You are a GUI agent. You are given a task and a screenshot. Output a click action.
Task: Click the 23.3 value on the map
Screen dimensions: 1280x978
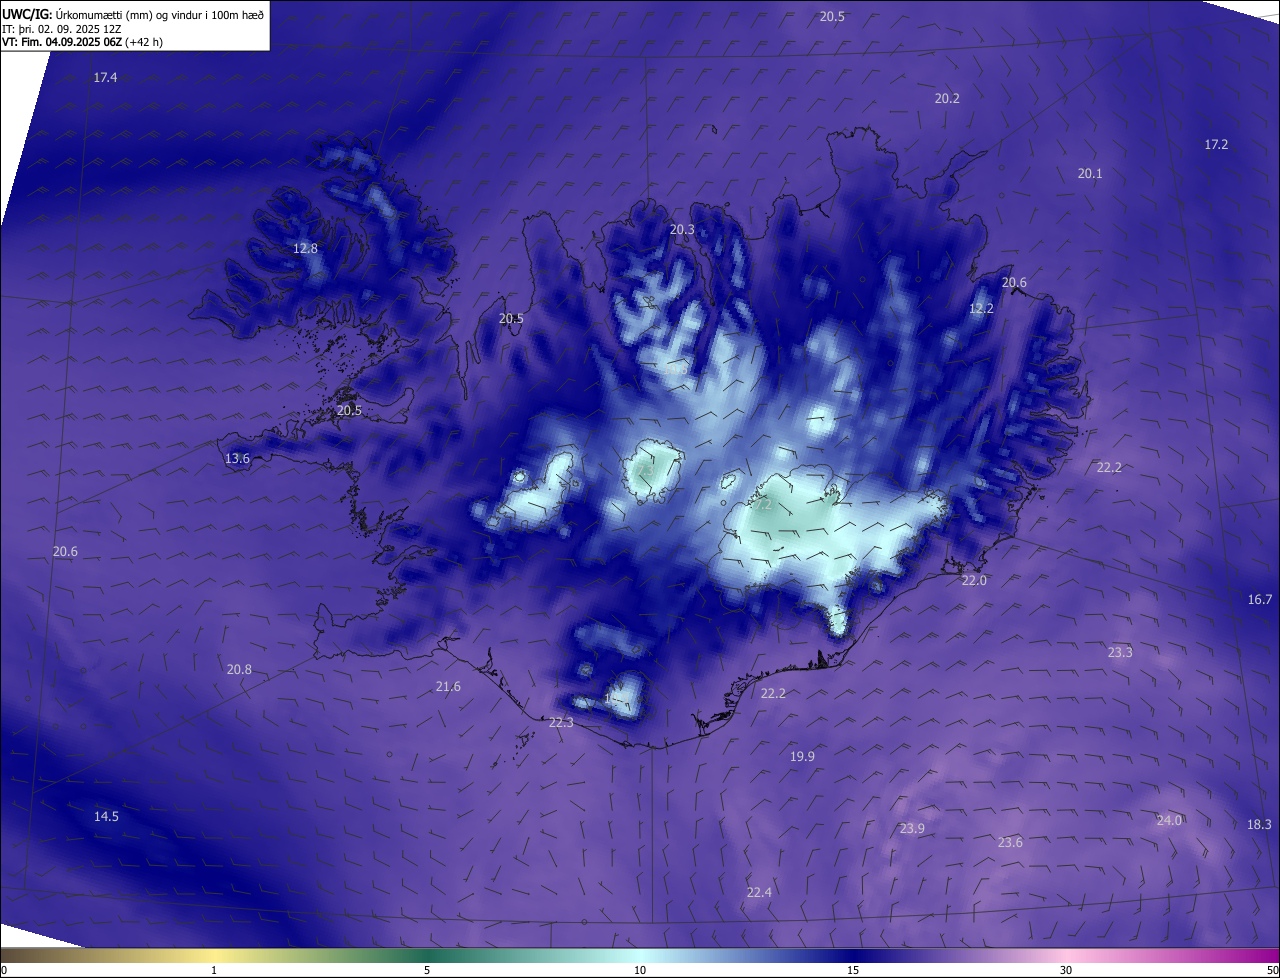click(1120, 652)
